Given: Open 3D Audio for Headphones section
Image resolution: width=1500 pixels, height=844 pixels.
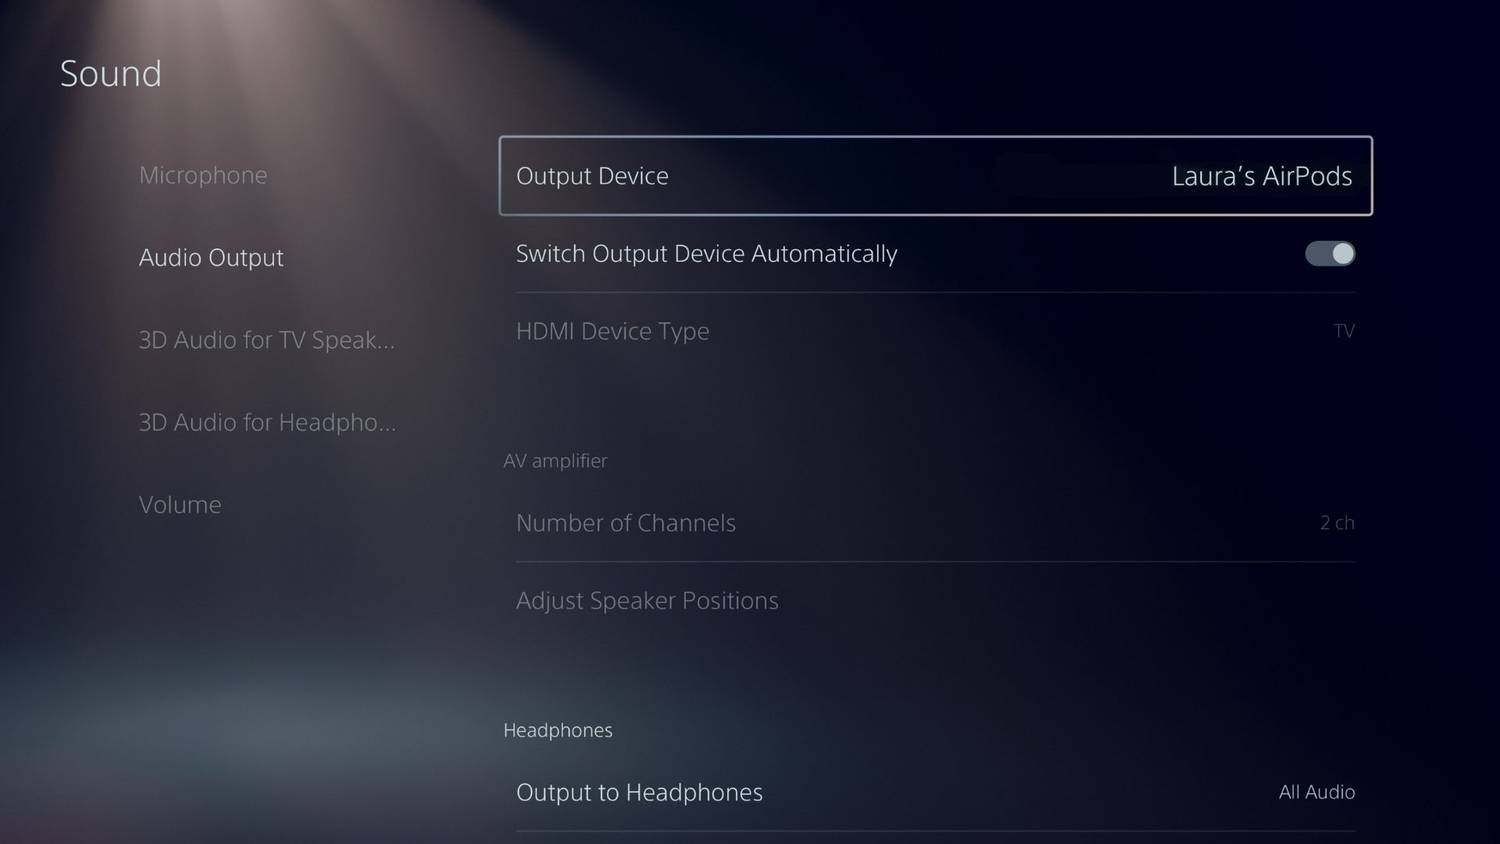Looking at the screenshot, I should pos(267,422).
